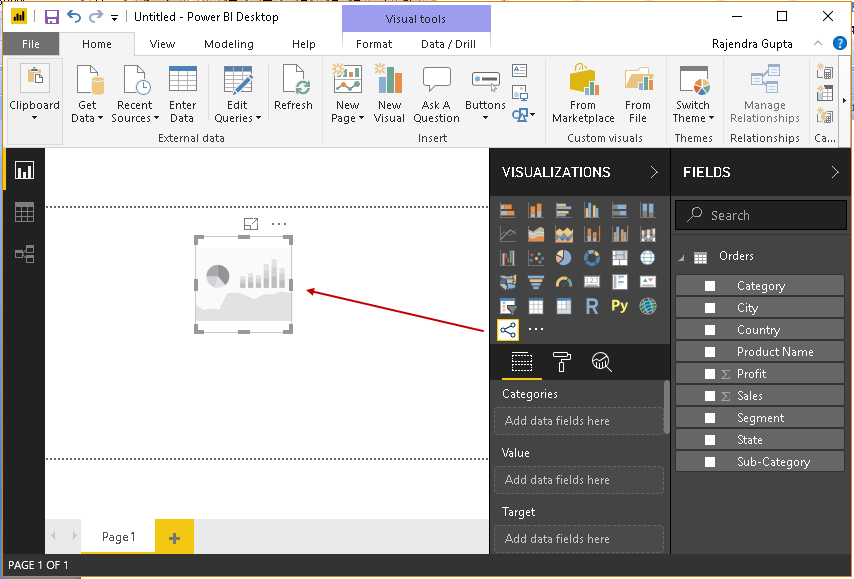Screen dimensions: 854x579
Task: Open the Model relationships view icon
Action: point(24,253)
